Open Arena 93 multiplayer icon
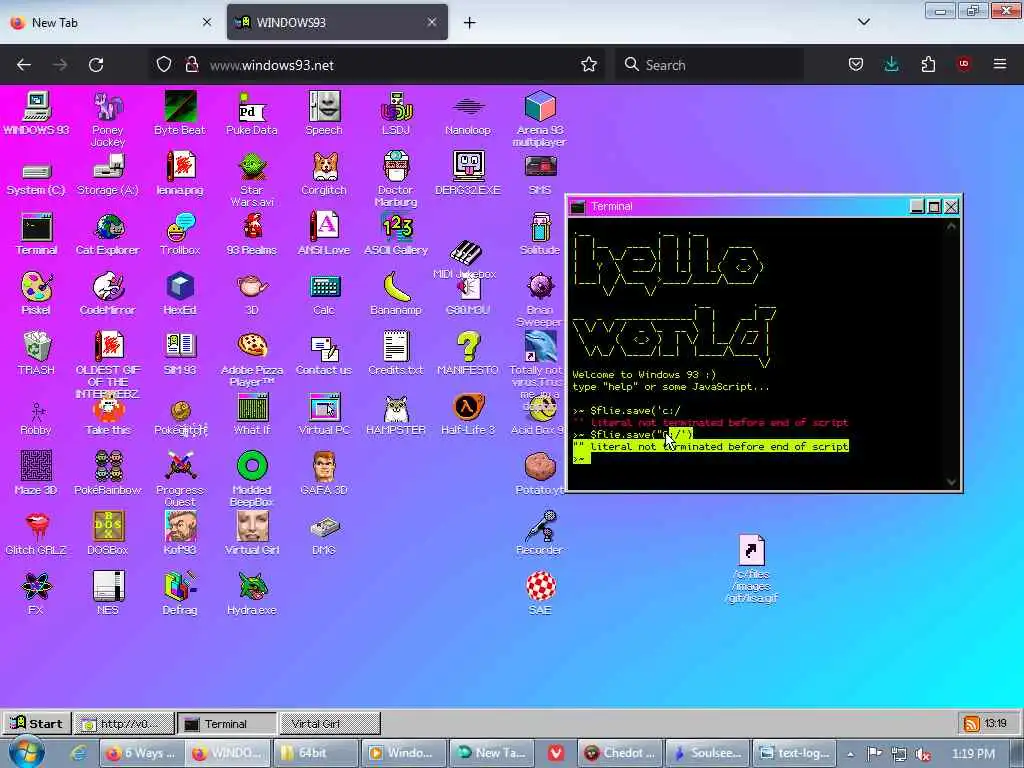This screenshot has height=768, width=1024. [539, 118]
